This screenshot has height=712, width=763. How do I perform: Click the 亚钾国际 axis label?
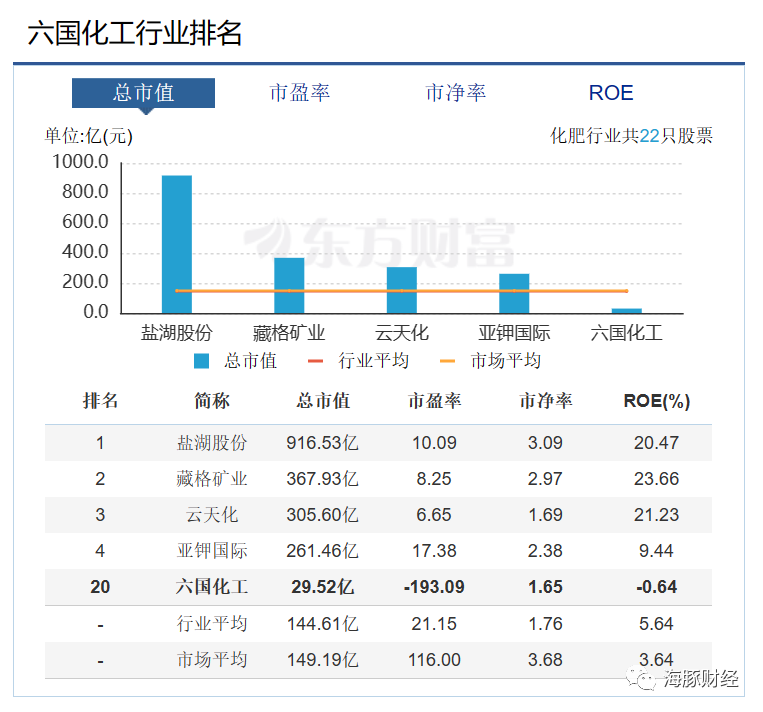tap(514, 333)
